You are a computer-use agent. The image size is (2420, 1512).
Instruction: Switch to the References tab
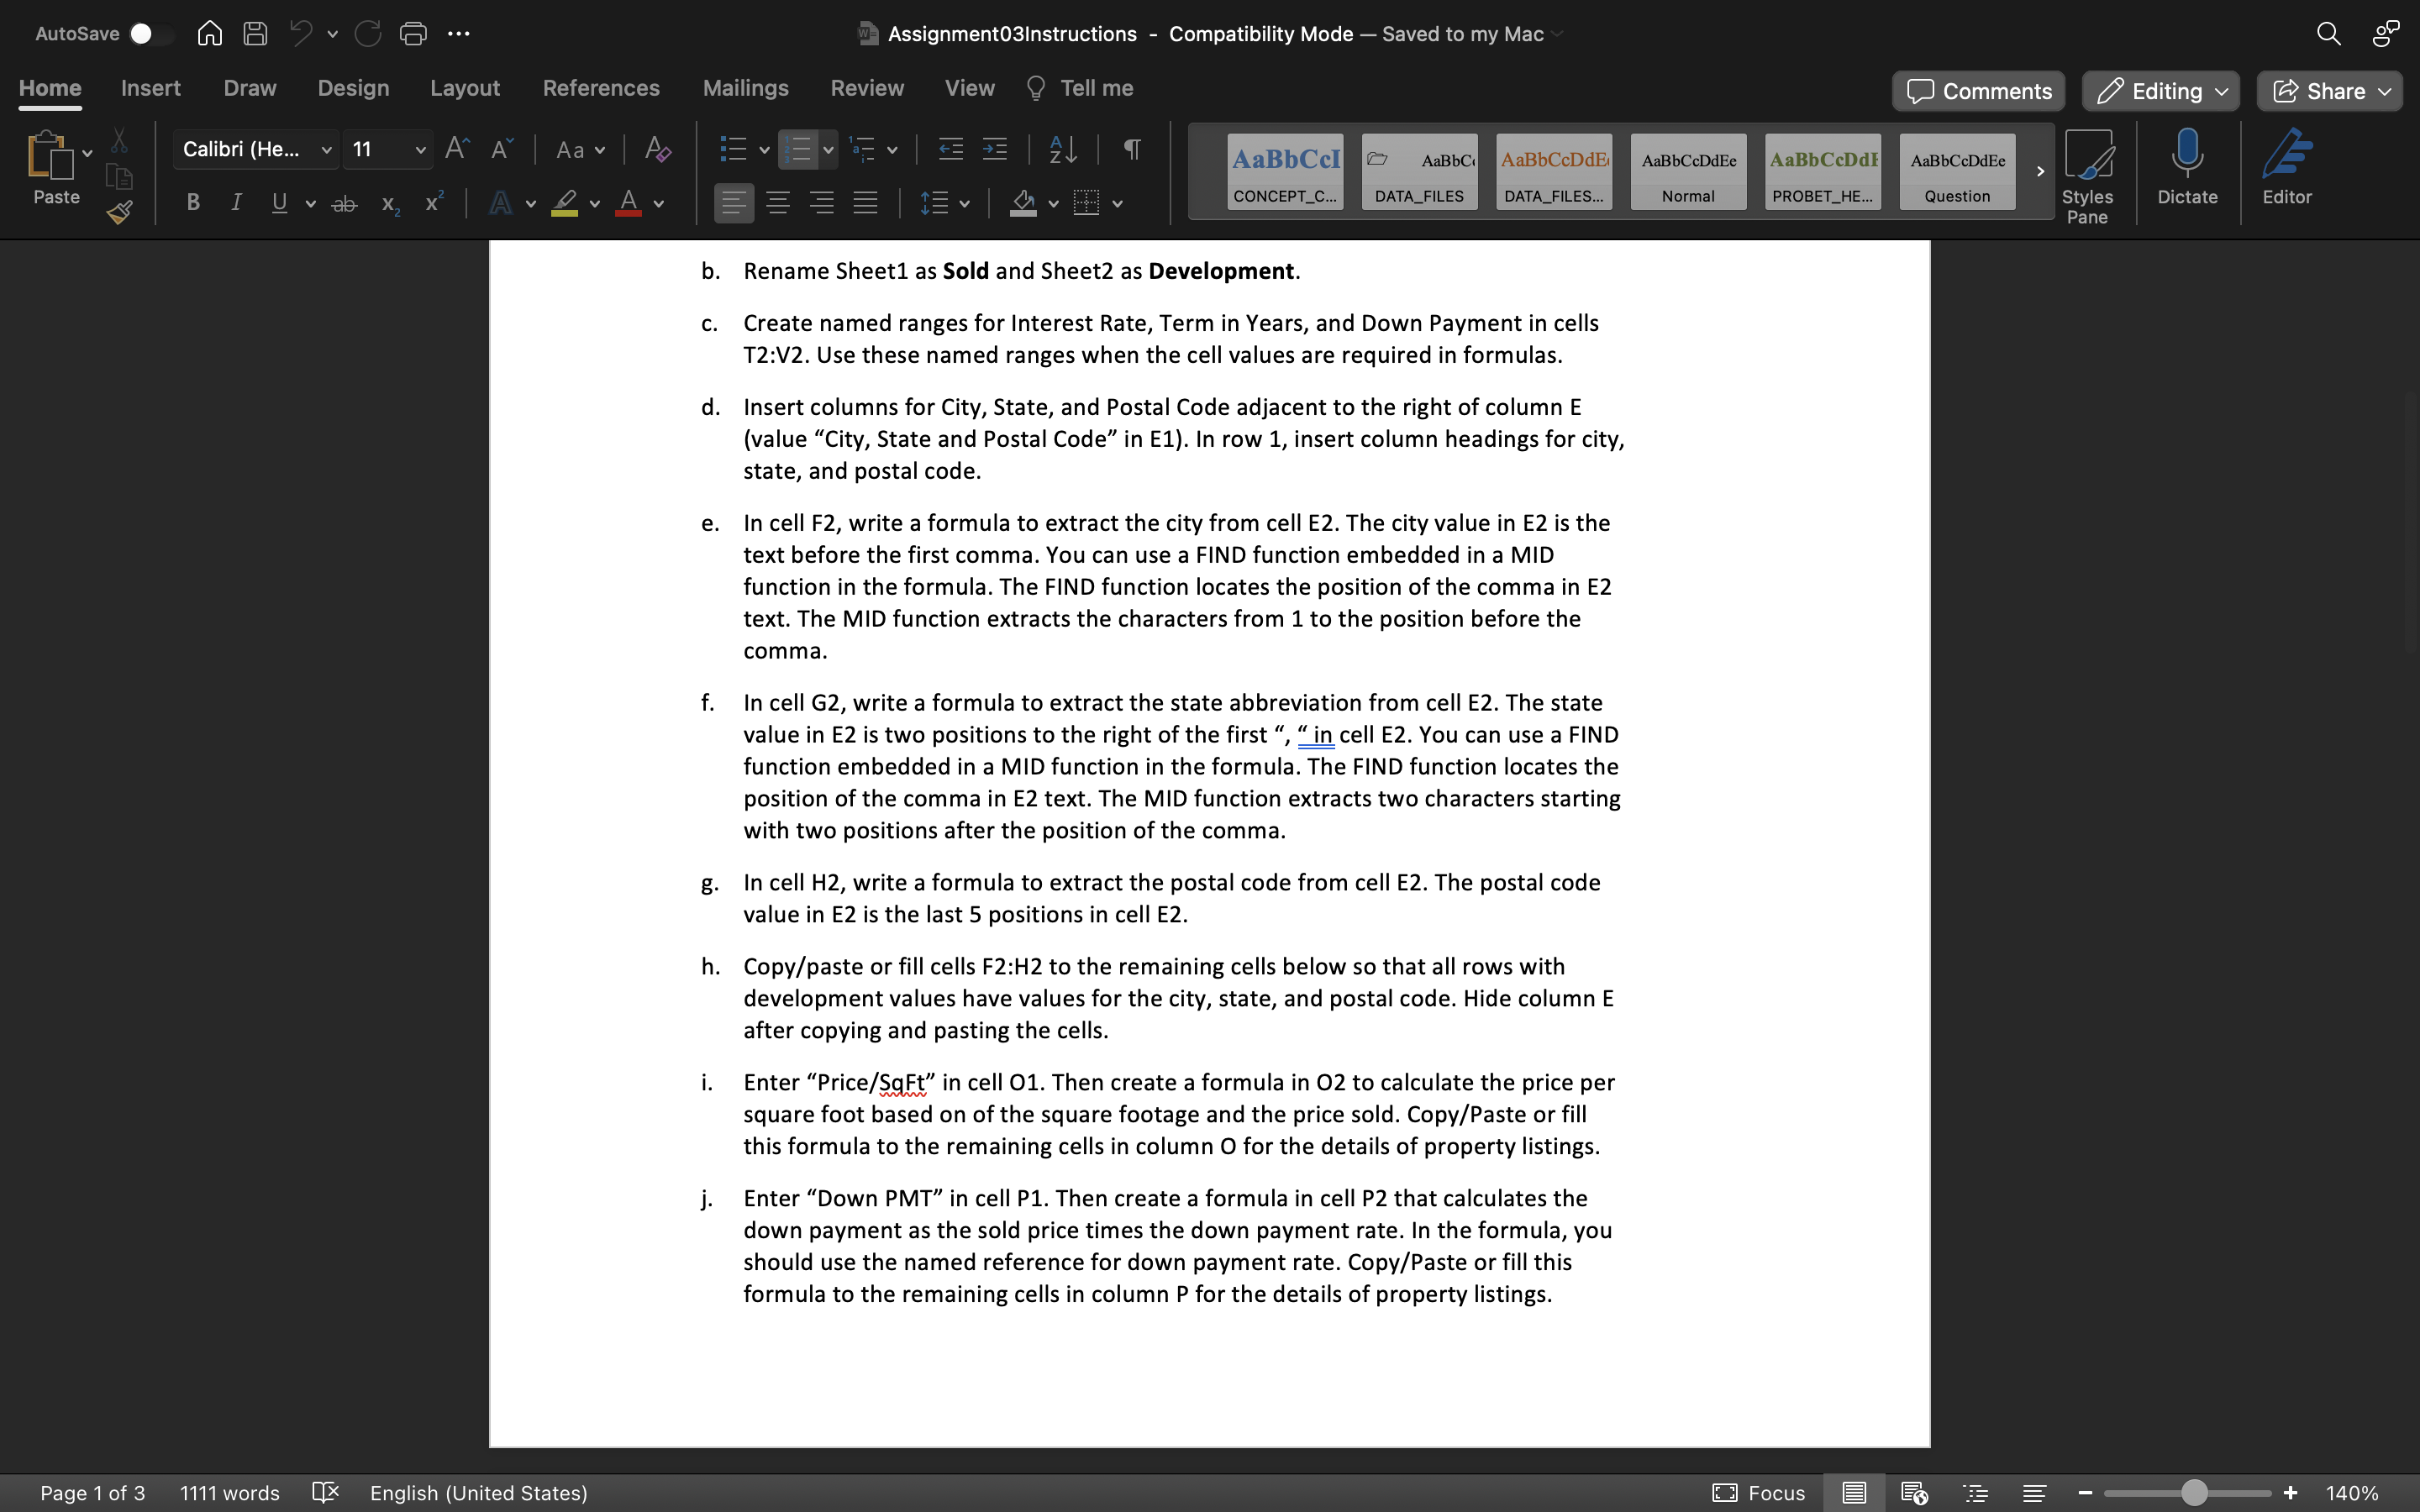[x=601, y=88]
